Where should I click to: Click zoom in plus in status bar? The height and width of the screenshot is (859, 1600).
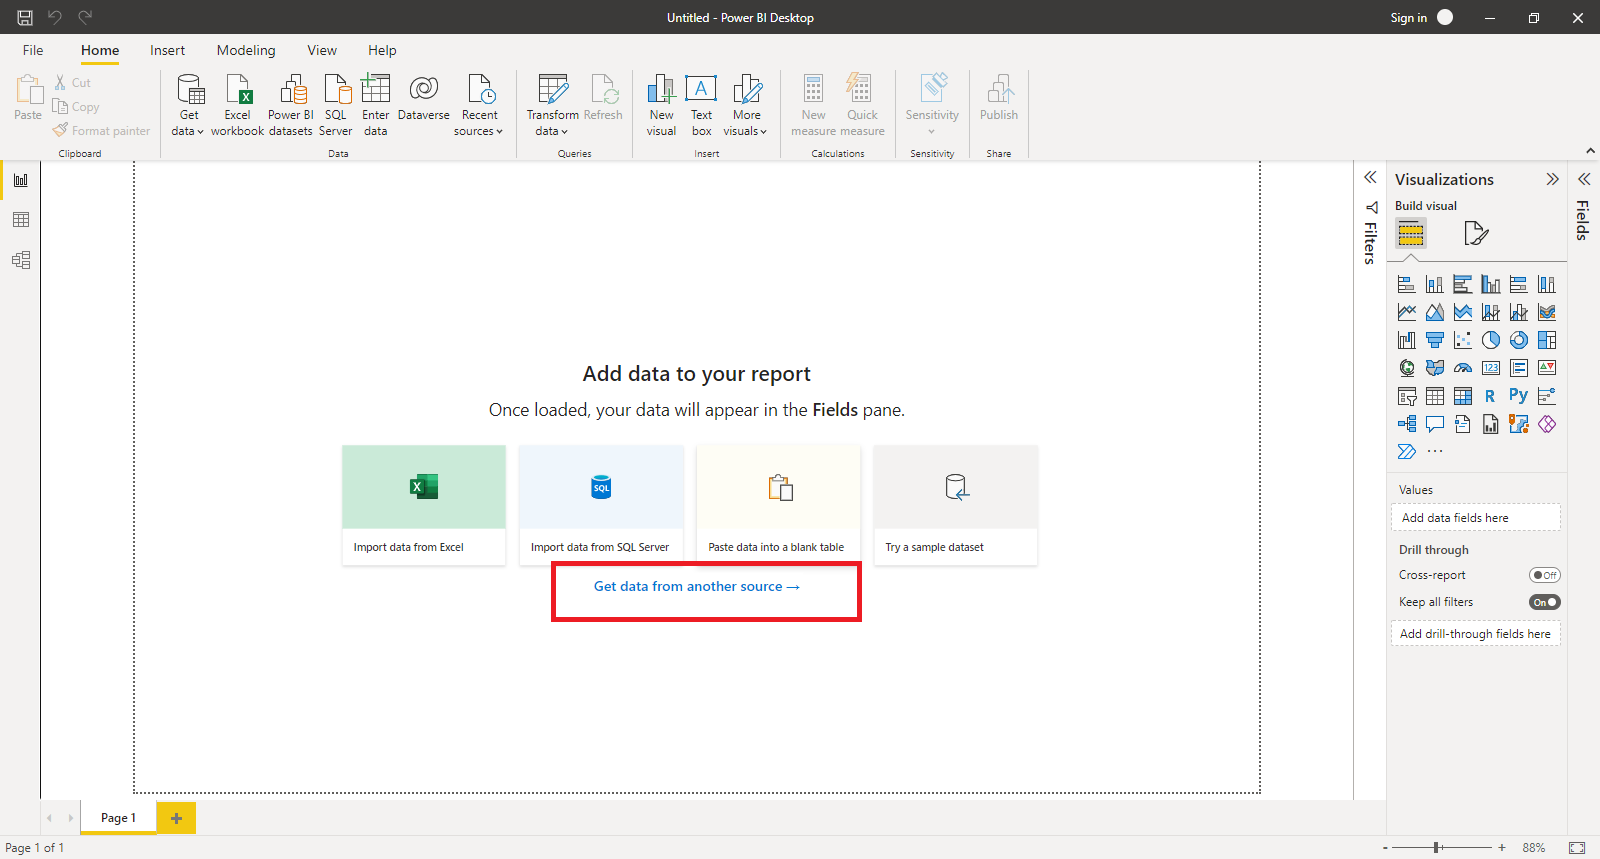coord(1502,847)
